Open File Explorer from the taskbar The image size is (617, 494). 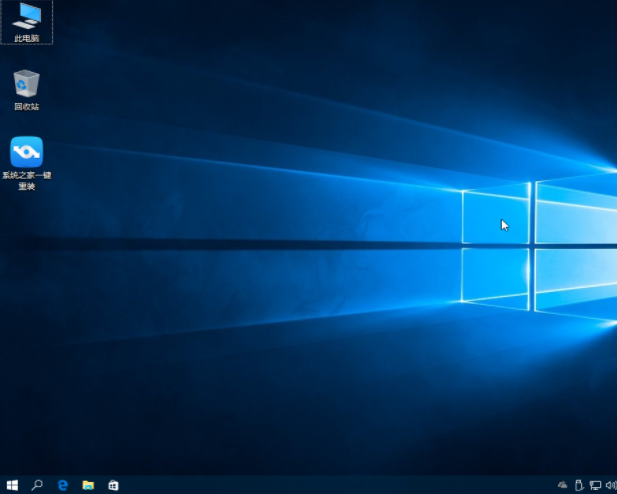[x=88, y=485]
